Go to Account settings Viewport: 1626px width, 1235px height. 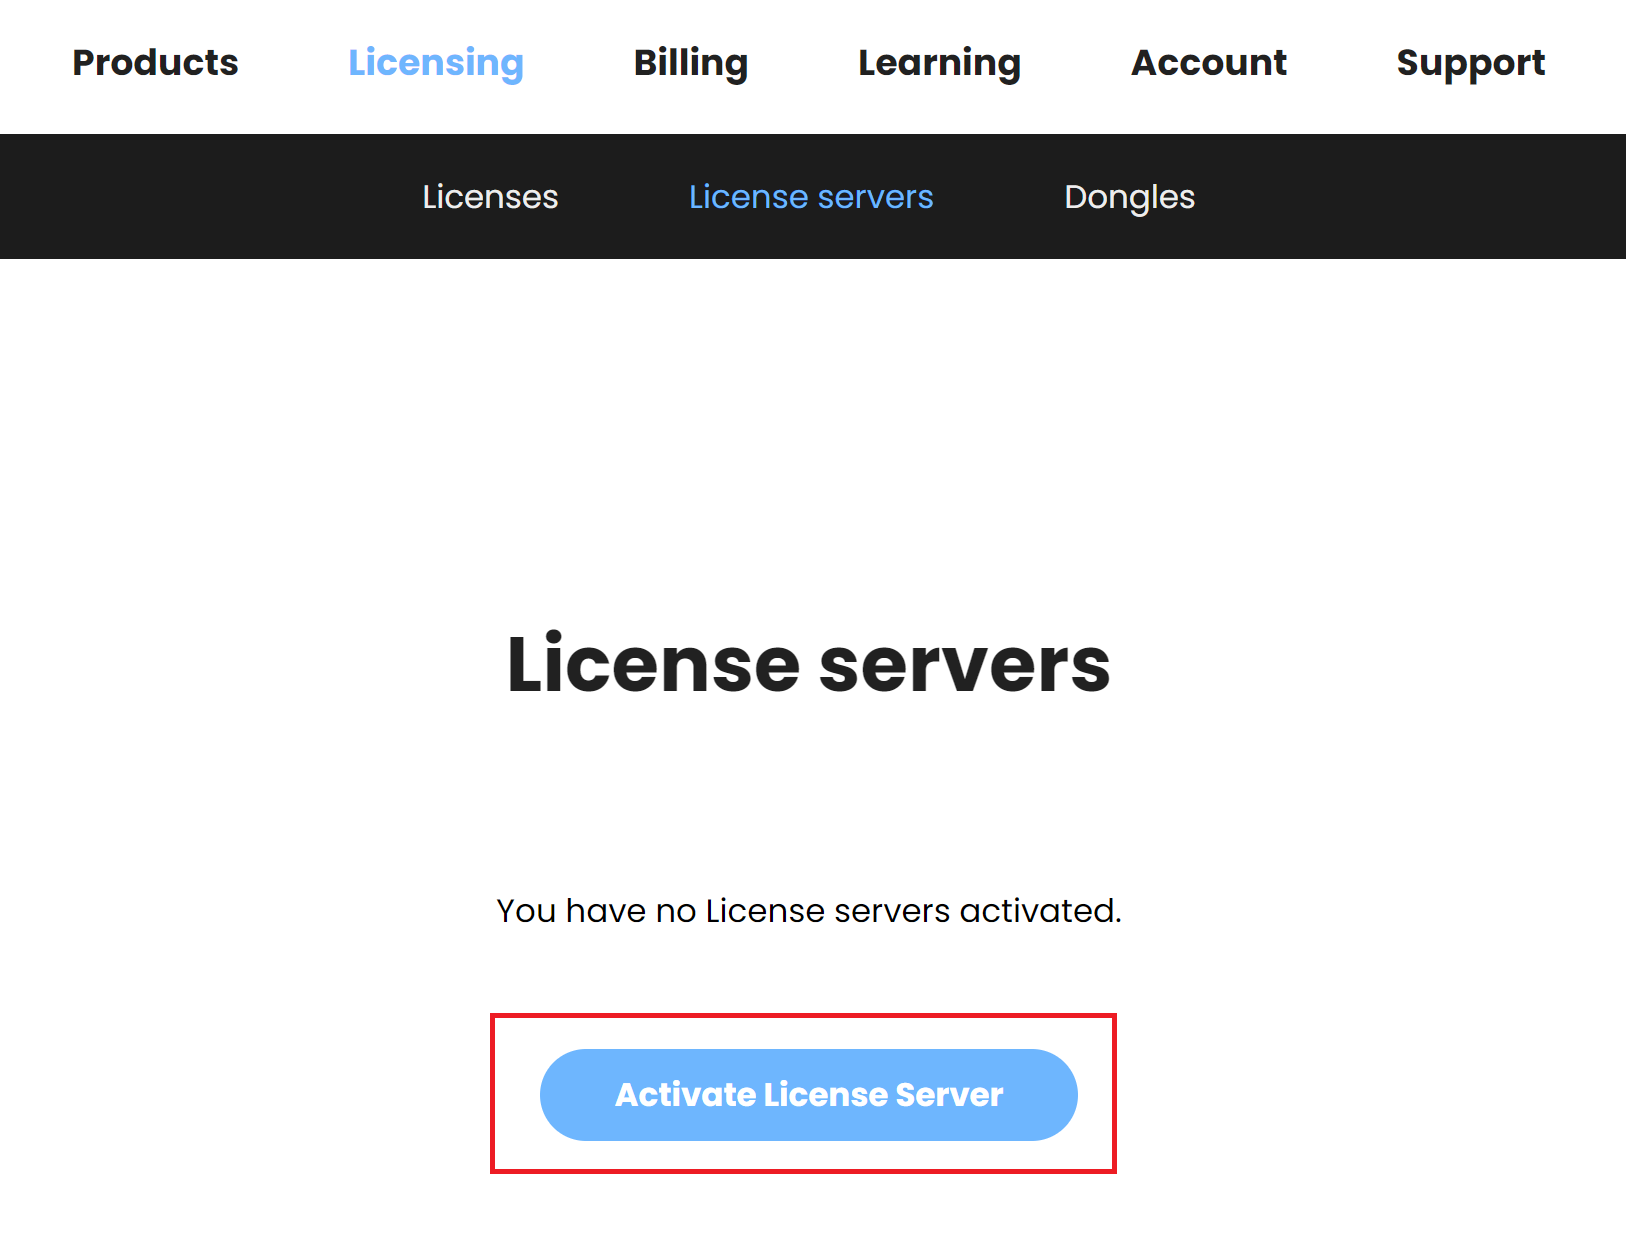coord(1209,63)
